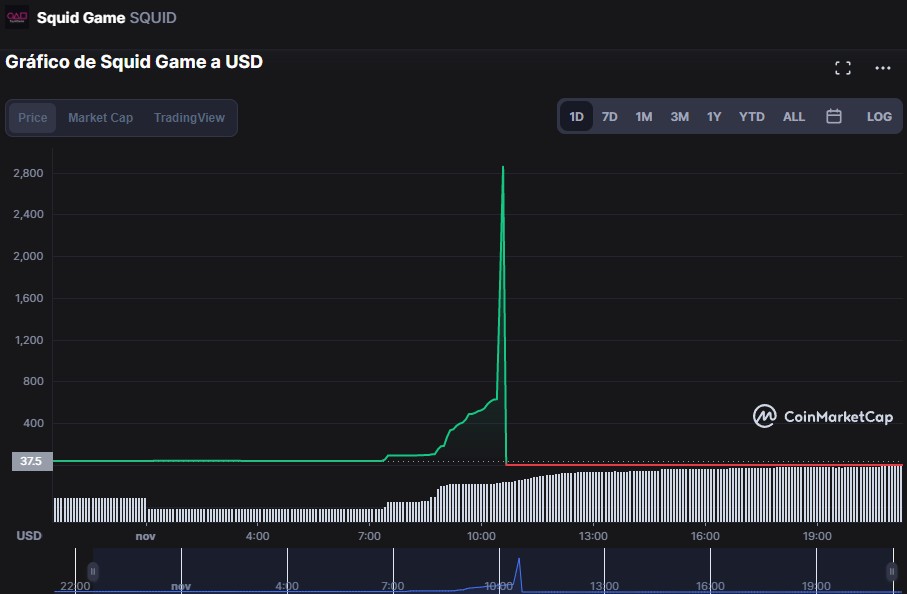Open the TradingView chart tab
This screenshot has height=594, width=907.
tap(189, 118)
